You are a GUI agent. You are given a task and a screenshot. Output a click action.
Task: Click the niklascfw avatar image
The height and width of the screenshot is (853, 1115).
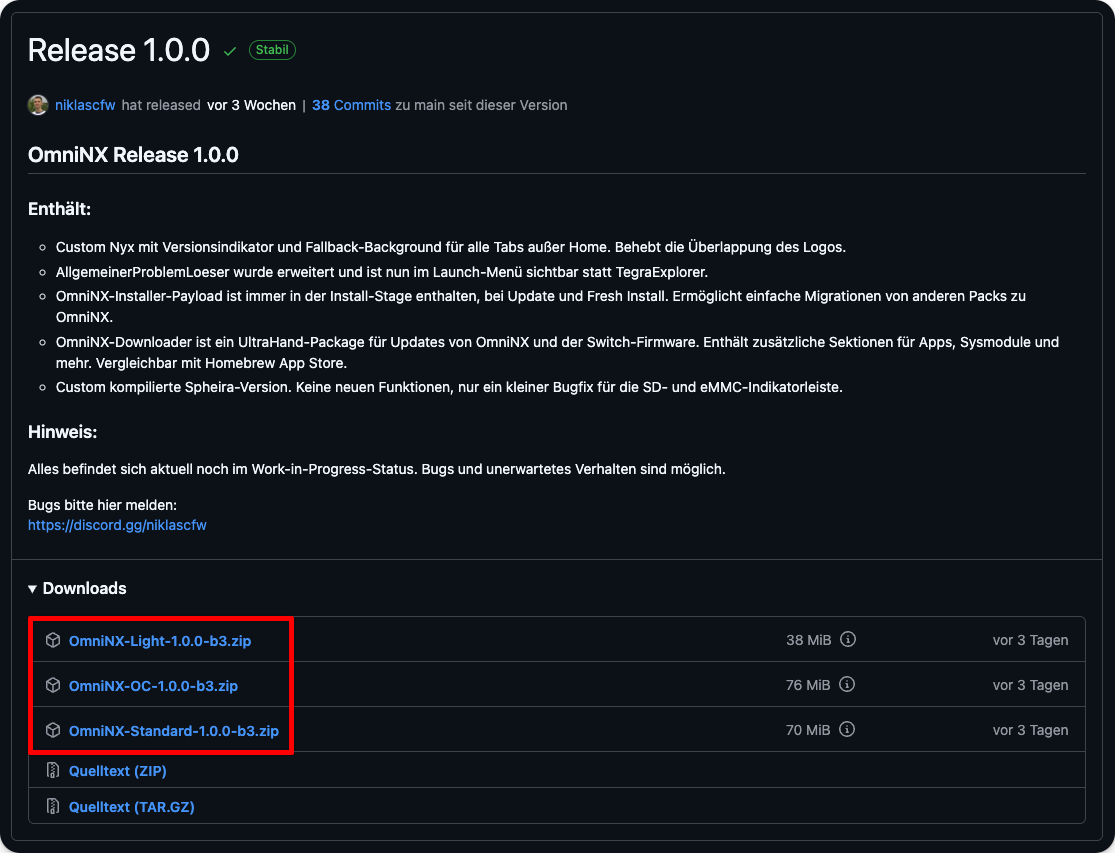coord(38,105)
